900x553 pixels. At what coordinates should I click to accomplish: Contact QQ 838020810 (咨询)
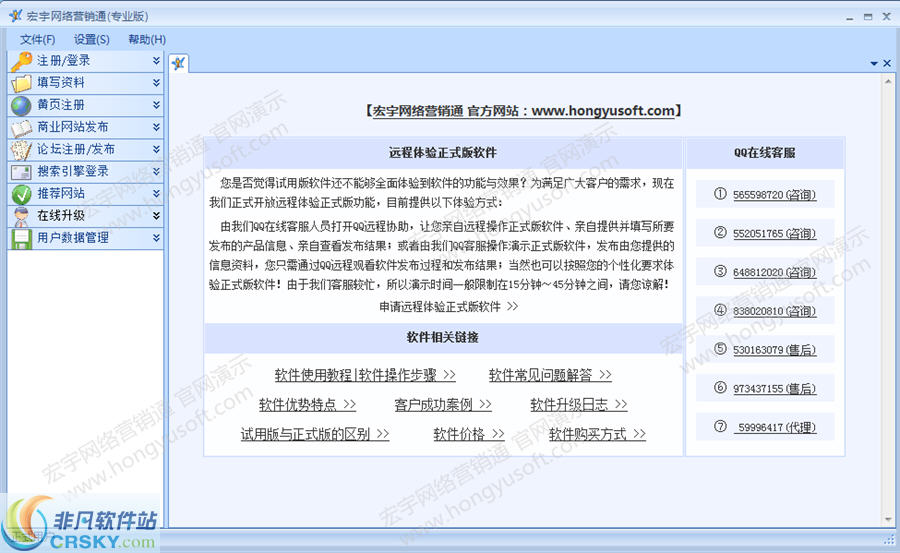pos(774,311)
